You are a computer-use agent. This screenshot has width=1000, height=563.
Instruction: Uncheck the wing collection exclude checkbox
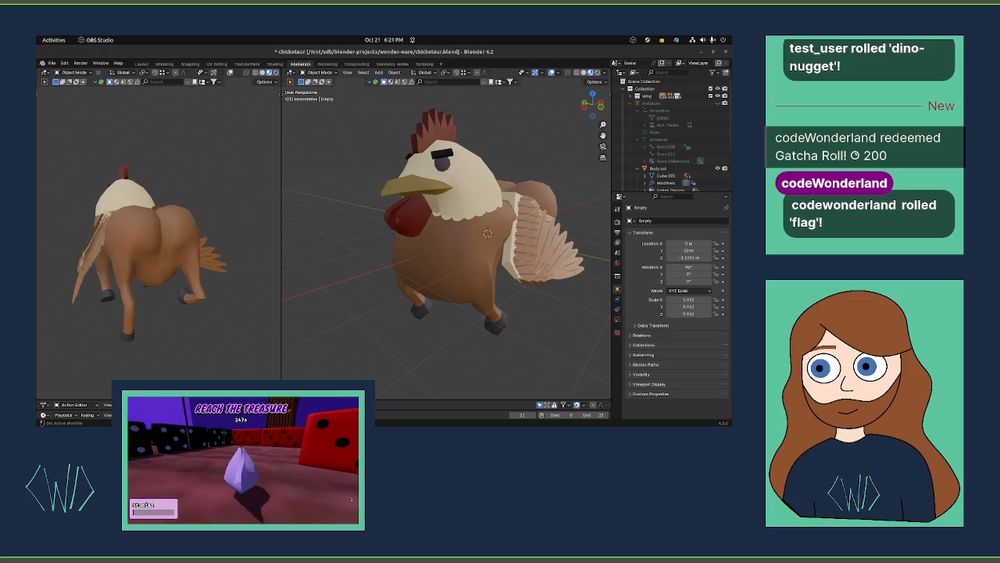[710, 96]
